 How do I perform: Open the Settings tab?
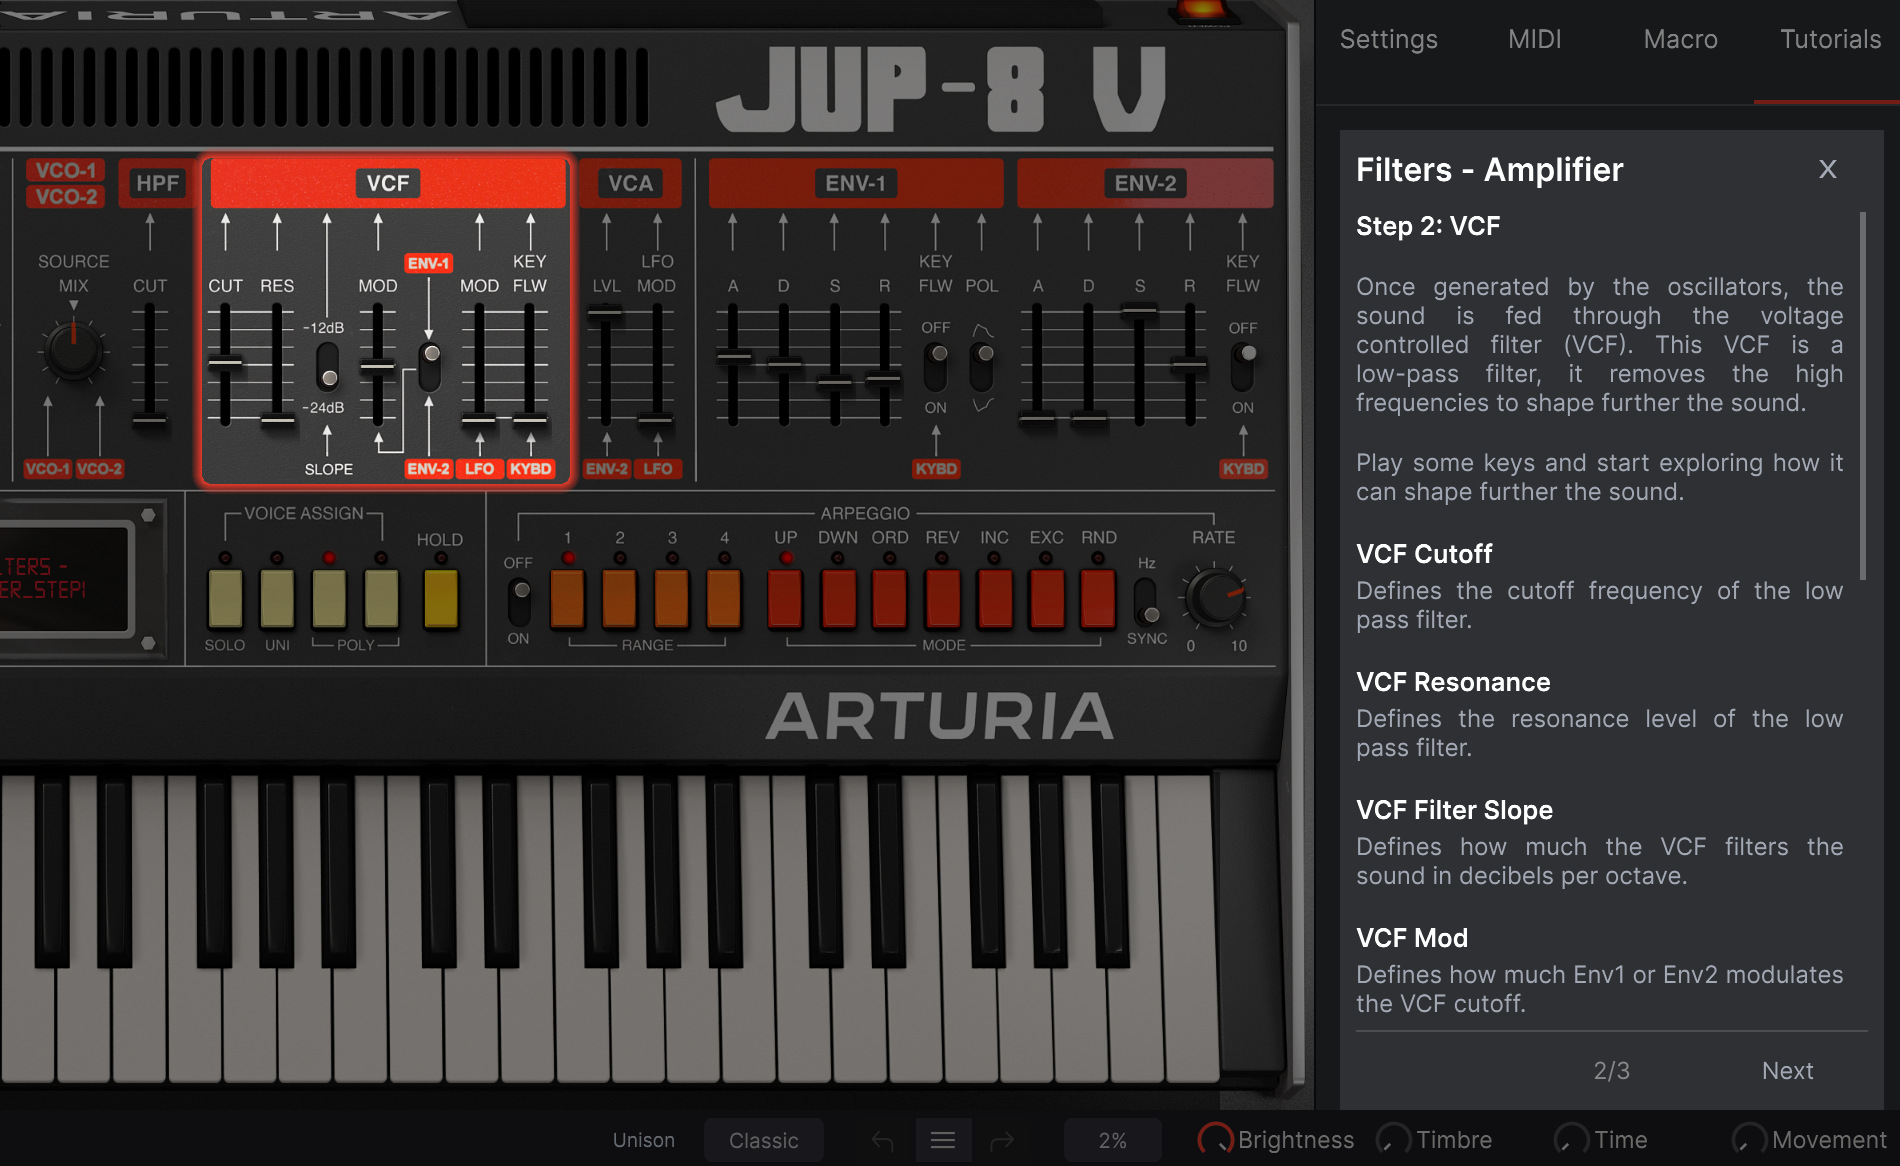pyautogui.click(x=1388, y=39)
